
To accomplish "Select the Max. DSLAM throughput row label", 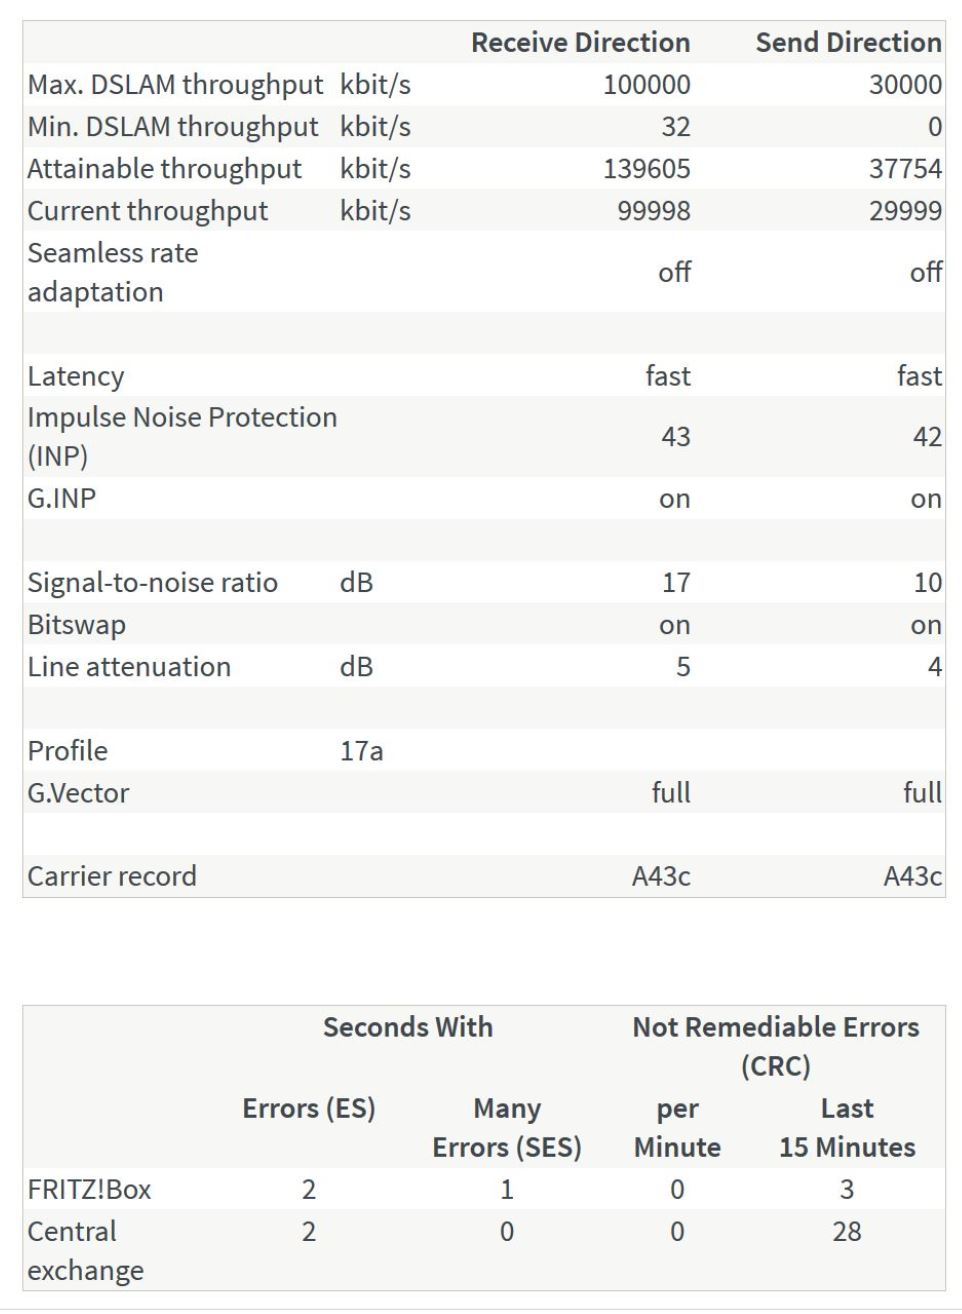I will coord(175,85).
